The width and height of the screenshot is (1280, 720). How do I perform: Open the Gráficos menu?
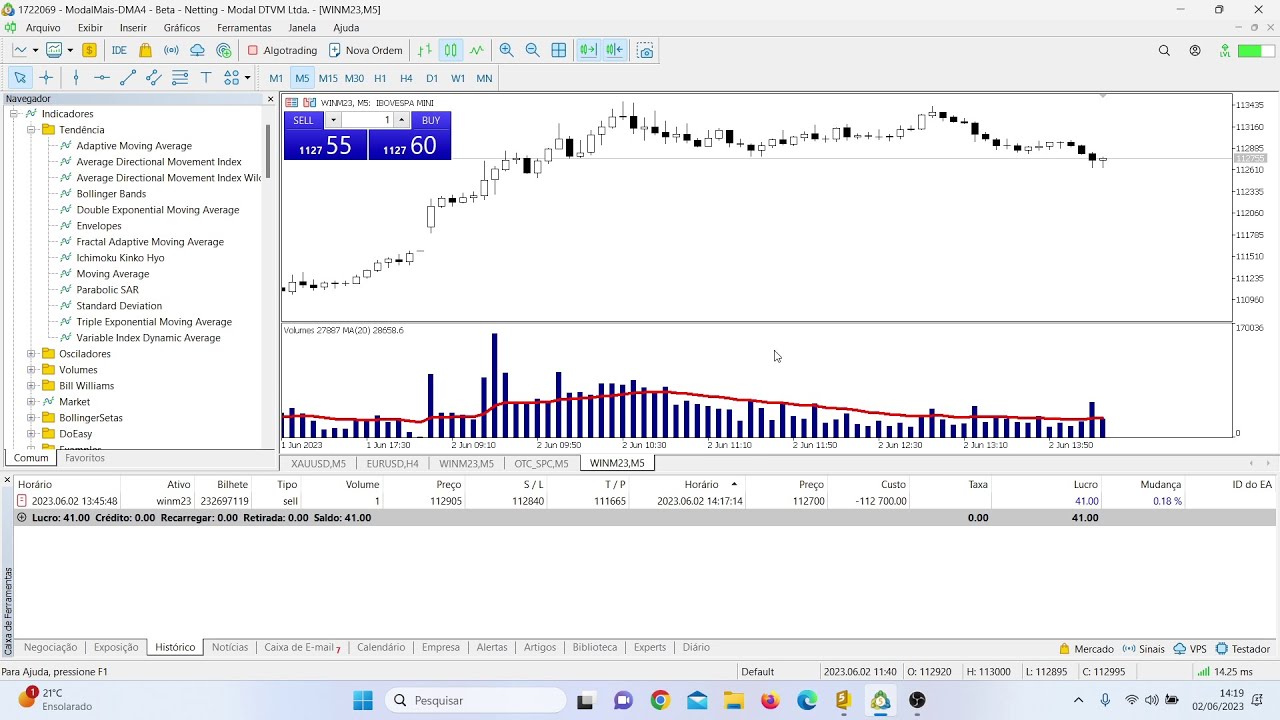coord(182,28)
